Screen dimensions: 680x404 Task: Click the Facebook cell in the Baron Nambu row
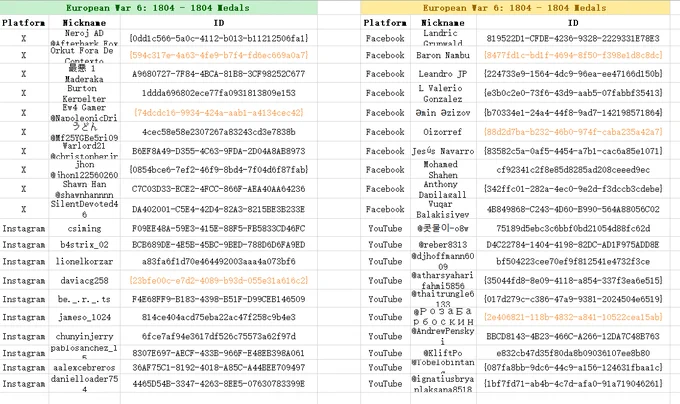coord(385,55)
